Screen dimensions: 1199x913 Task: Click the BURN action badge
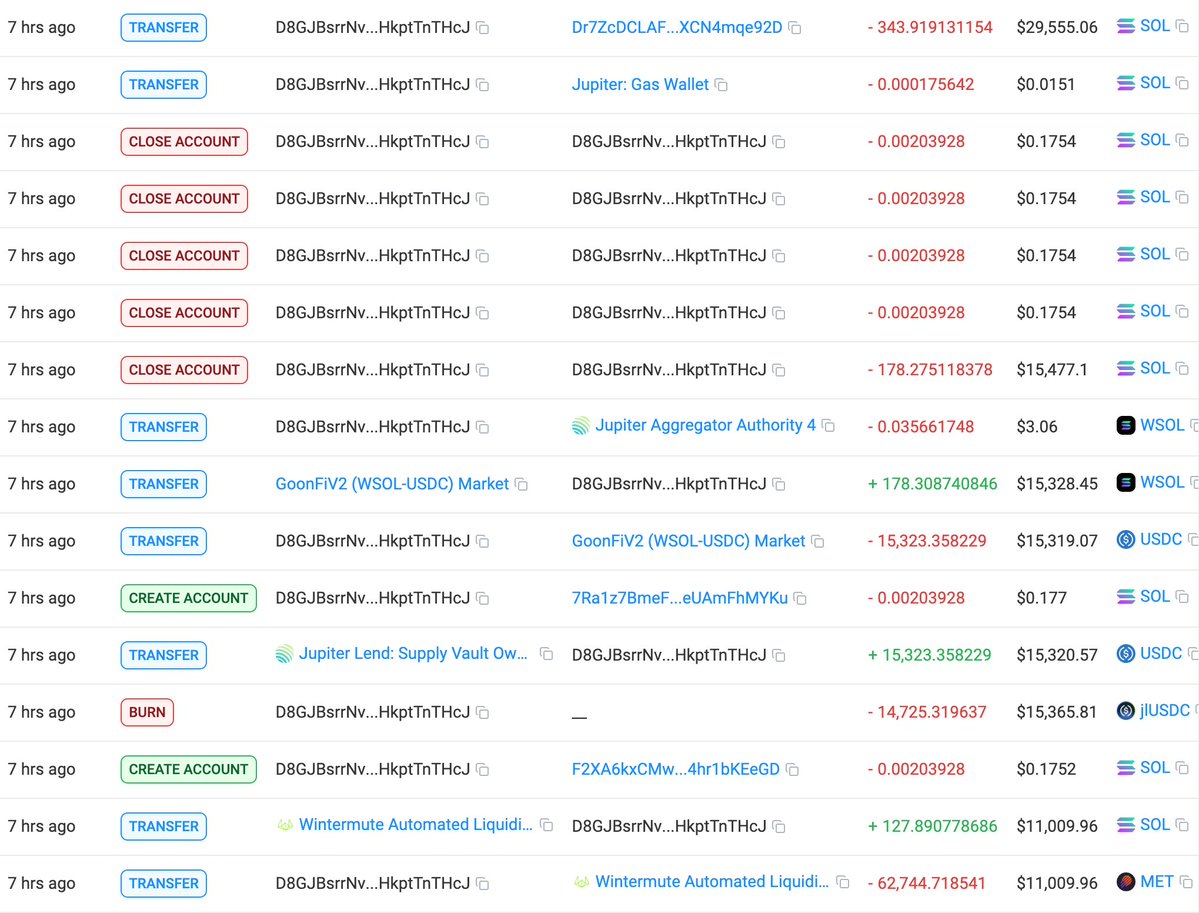(147, 713)
